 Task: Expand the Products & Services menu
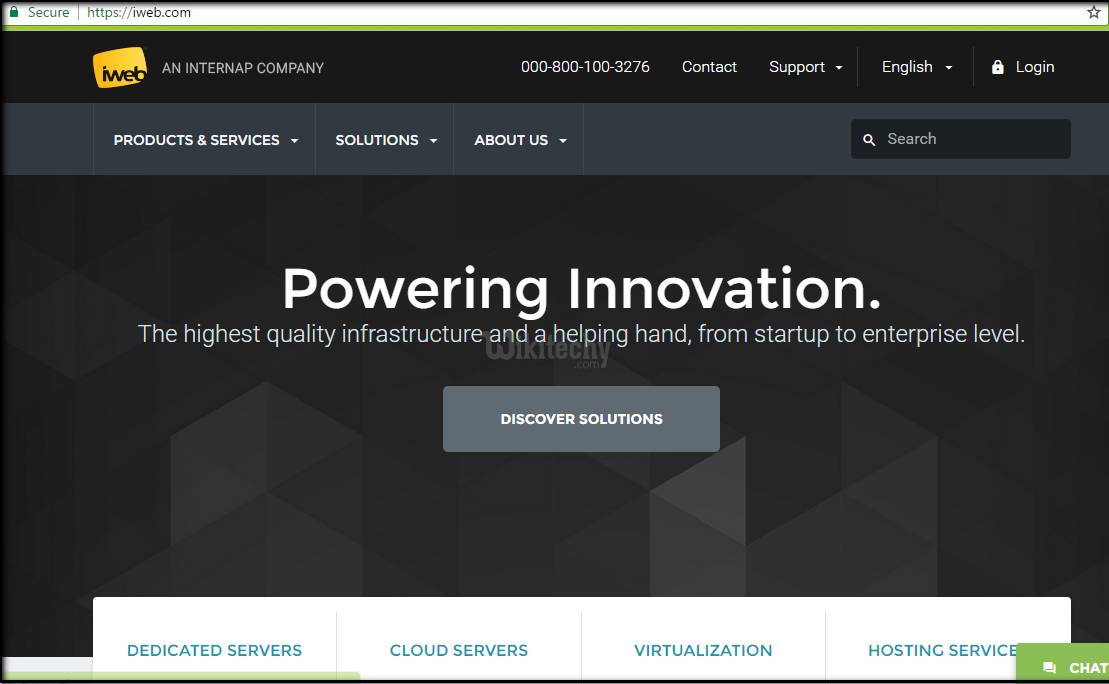click(x=203, y=140)
